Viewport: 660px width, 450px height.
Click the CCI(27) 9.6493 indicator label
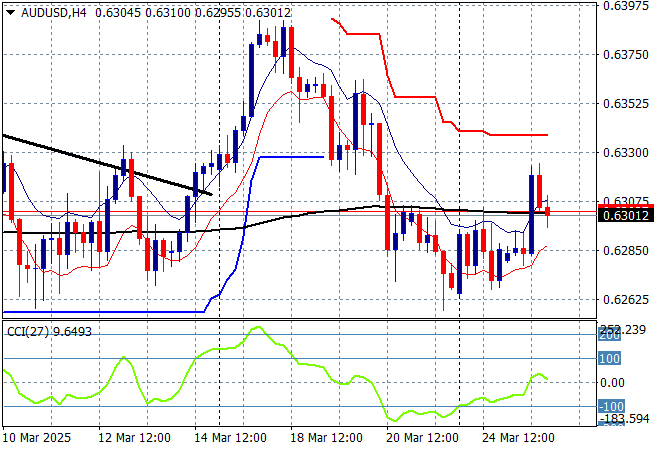coord(49,332)
